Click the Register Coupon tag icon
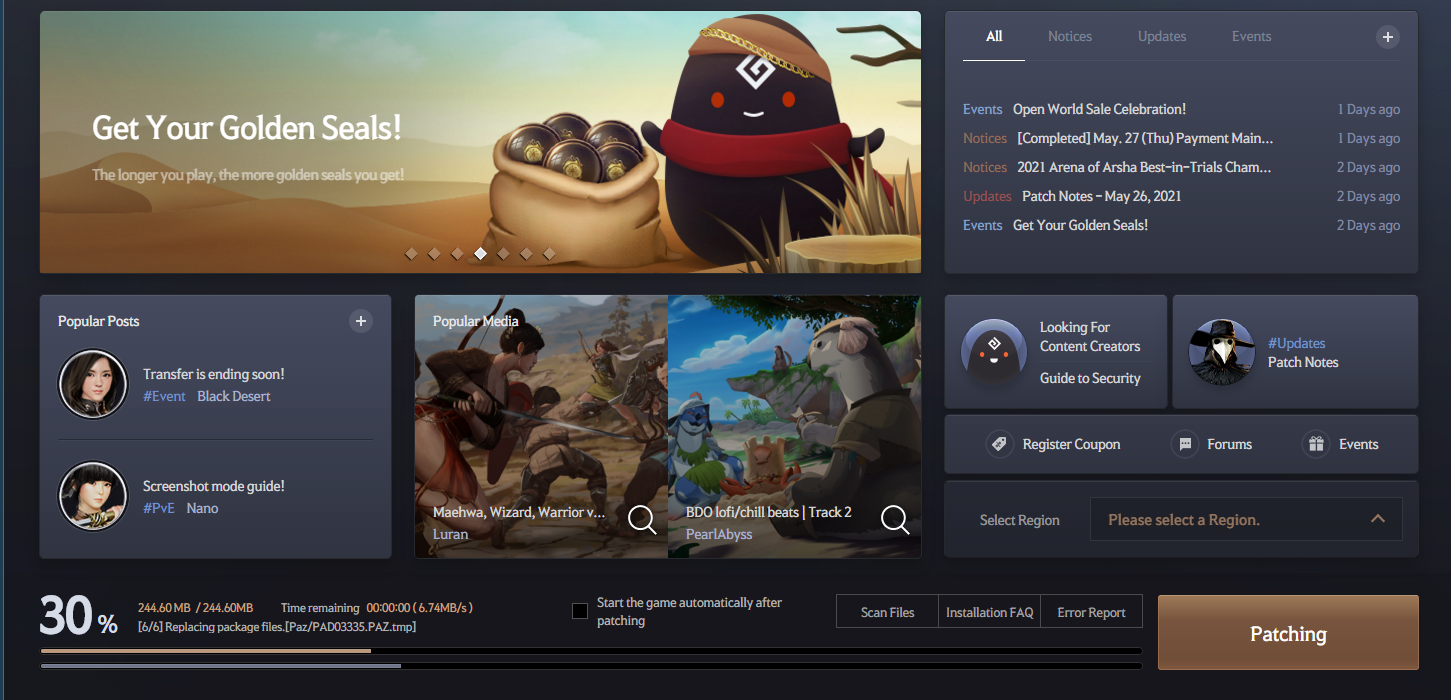 pyautogui.click(x=998, y=444)
